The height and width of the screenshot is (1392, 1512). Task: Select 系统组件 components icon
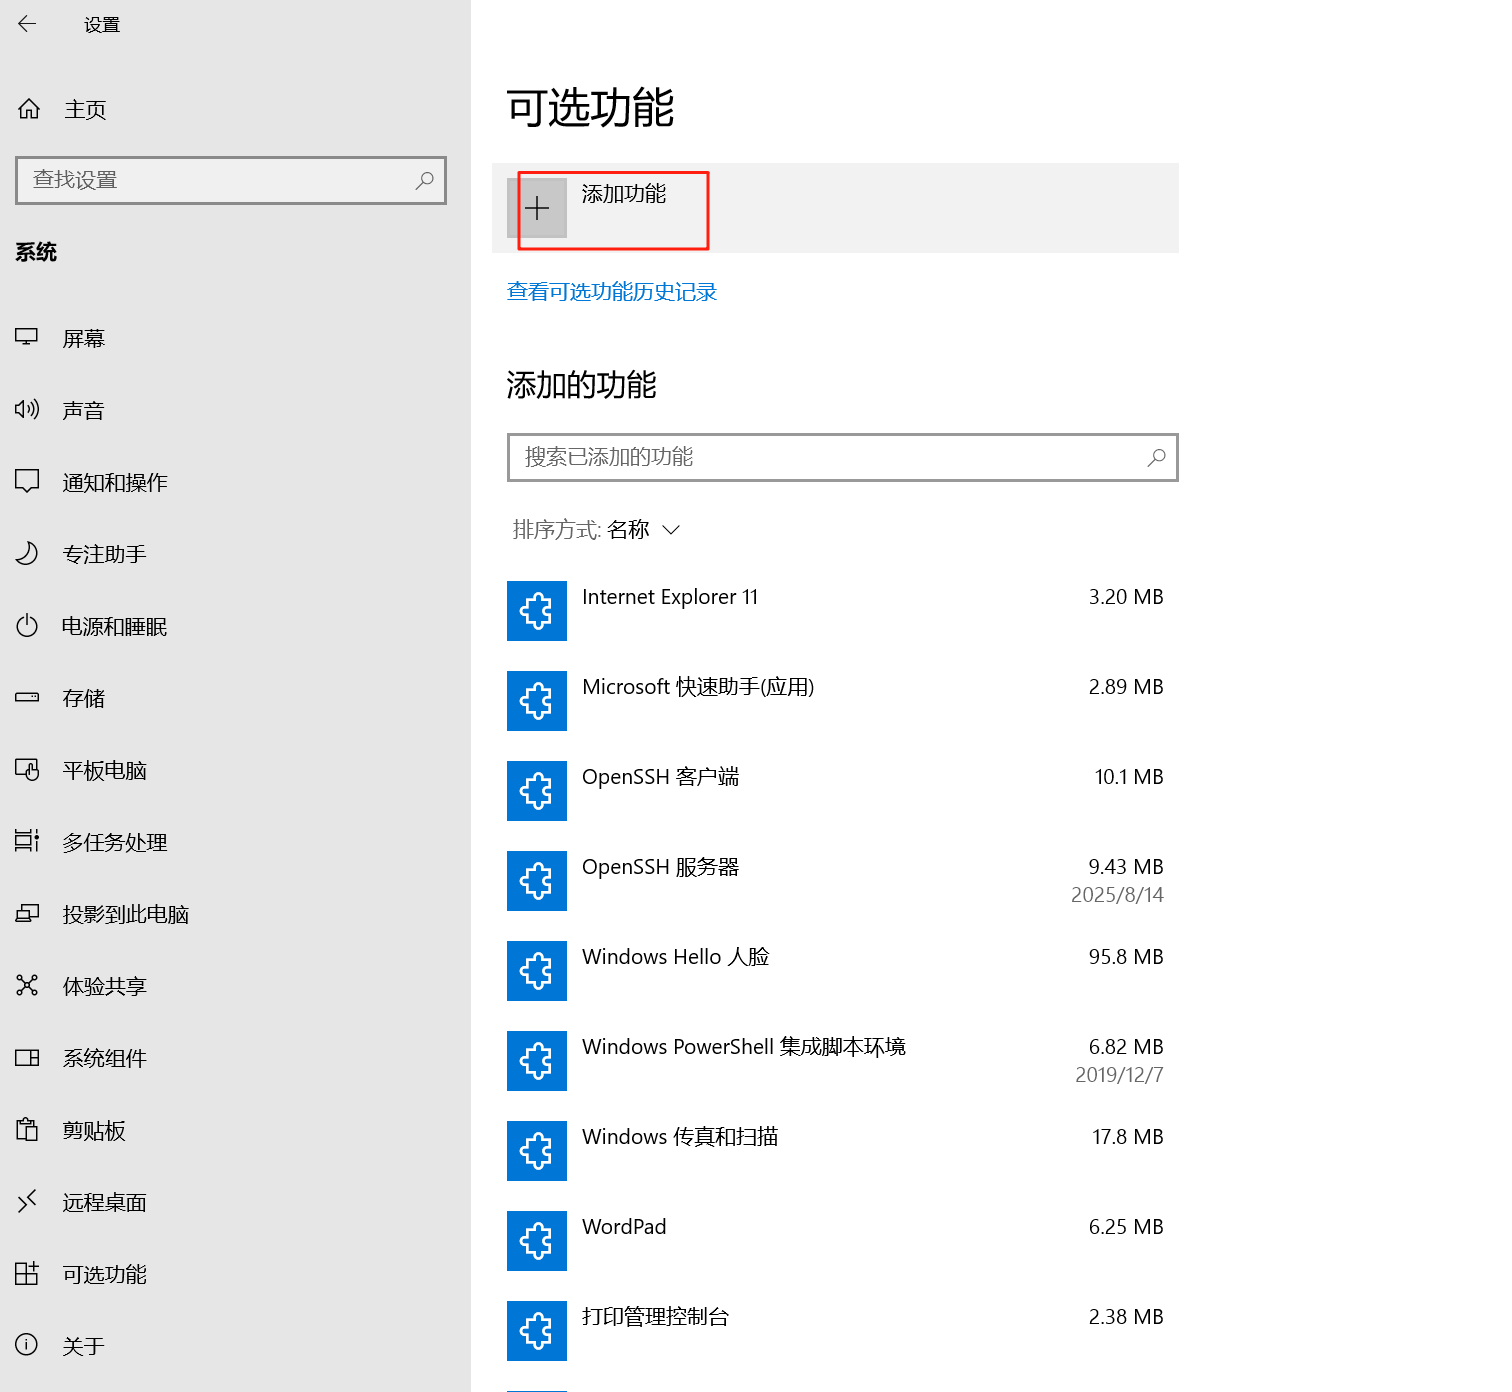coord(27,1057)
